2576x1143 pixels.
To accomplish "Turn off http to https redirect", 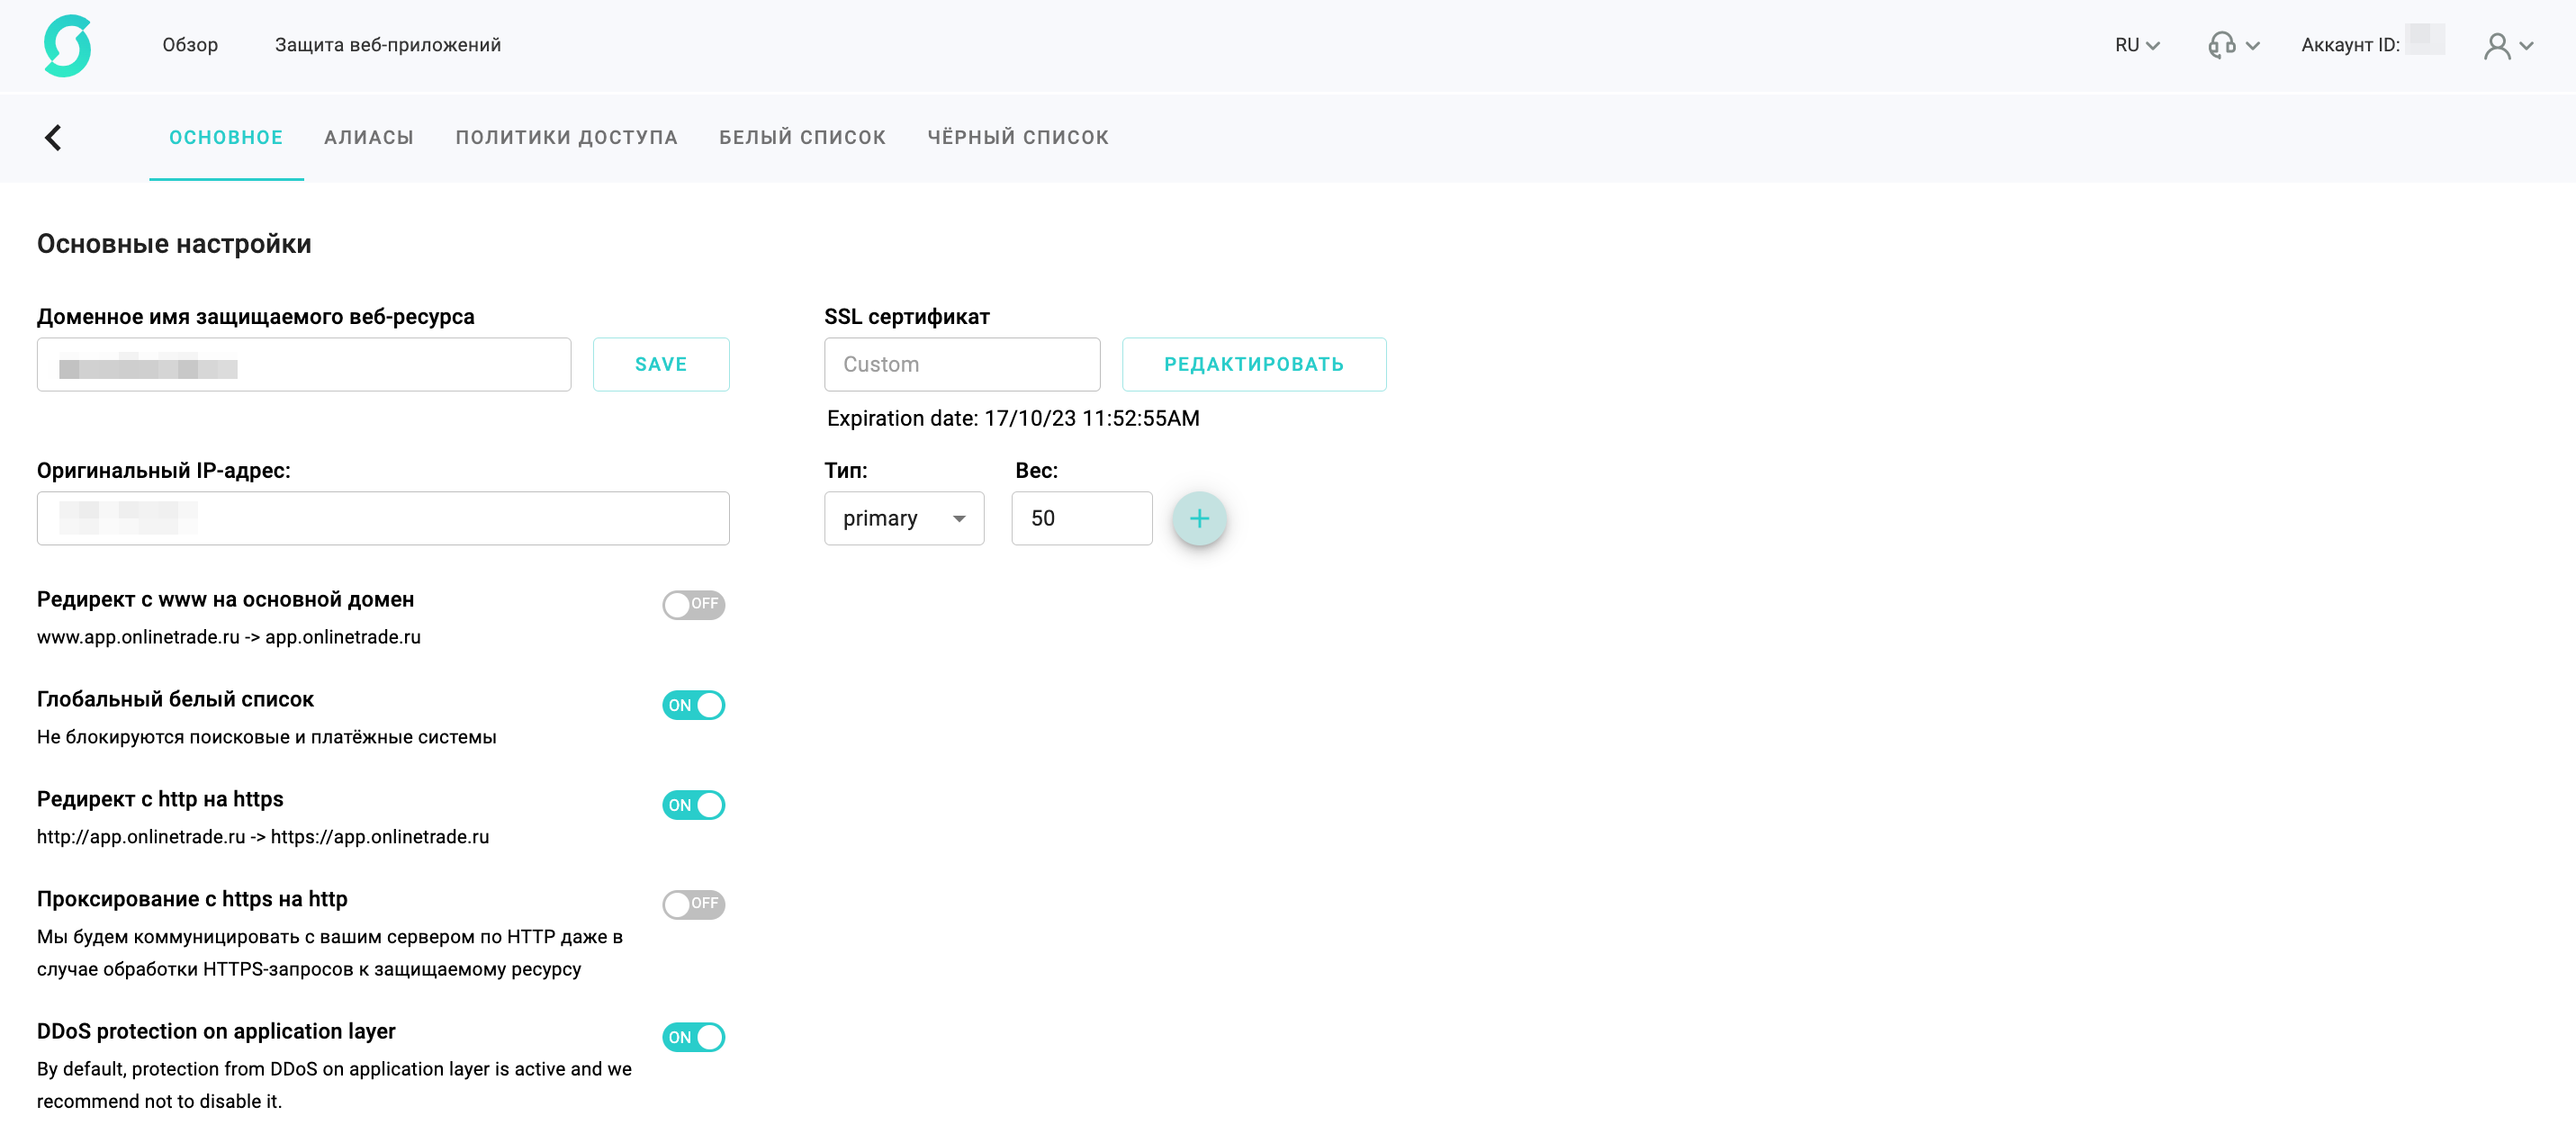I will [693, 805].
